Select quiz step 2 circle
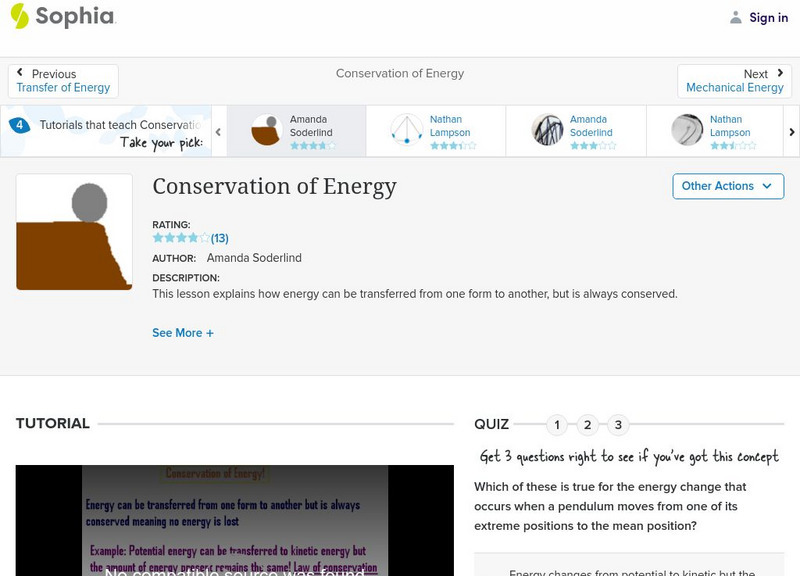 [588, 424]
